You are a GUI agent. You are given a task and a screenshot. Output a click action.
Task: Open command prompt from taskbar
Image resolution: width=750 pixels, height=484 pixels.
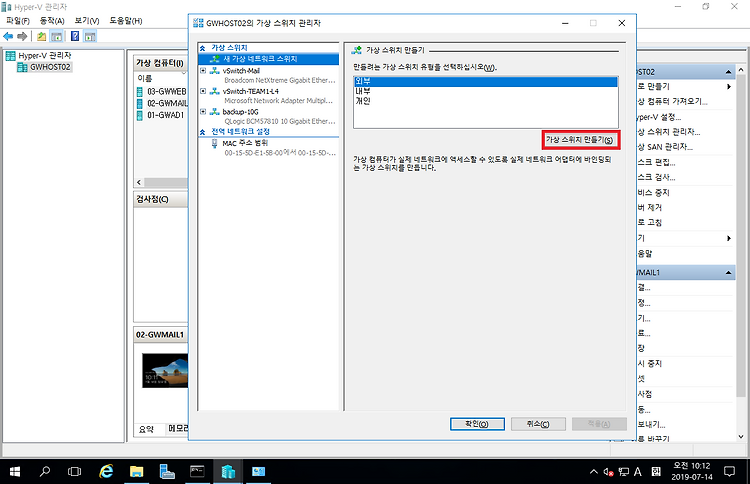(197, 472)
